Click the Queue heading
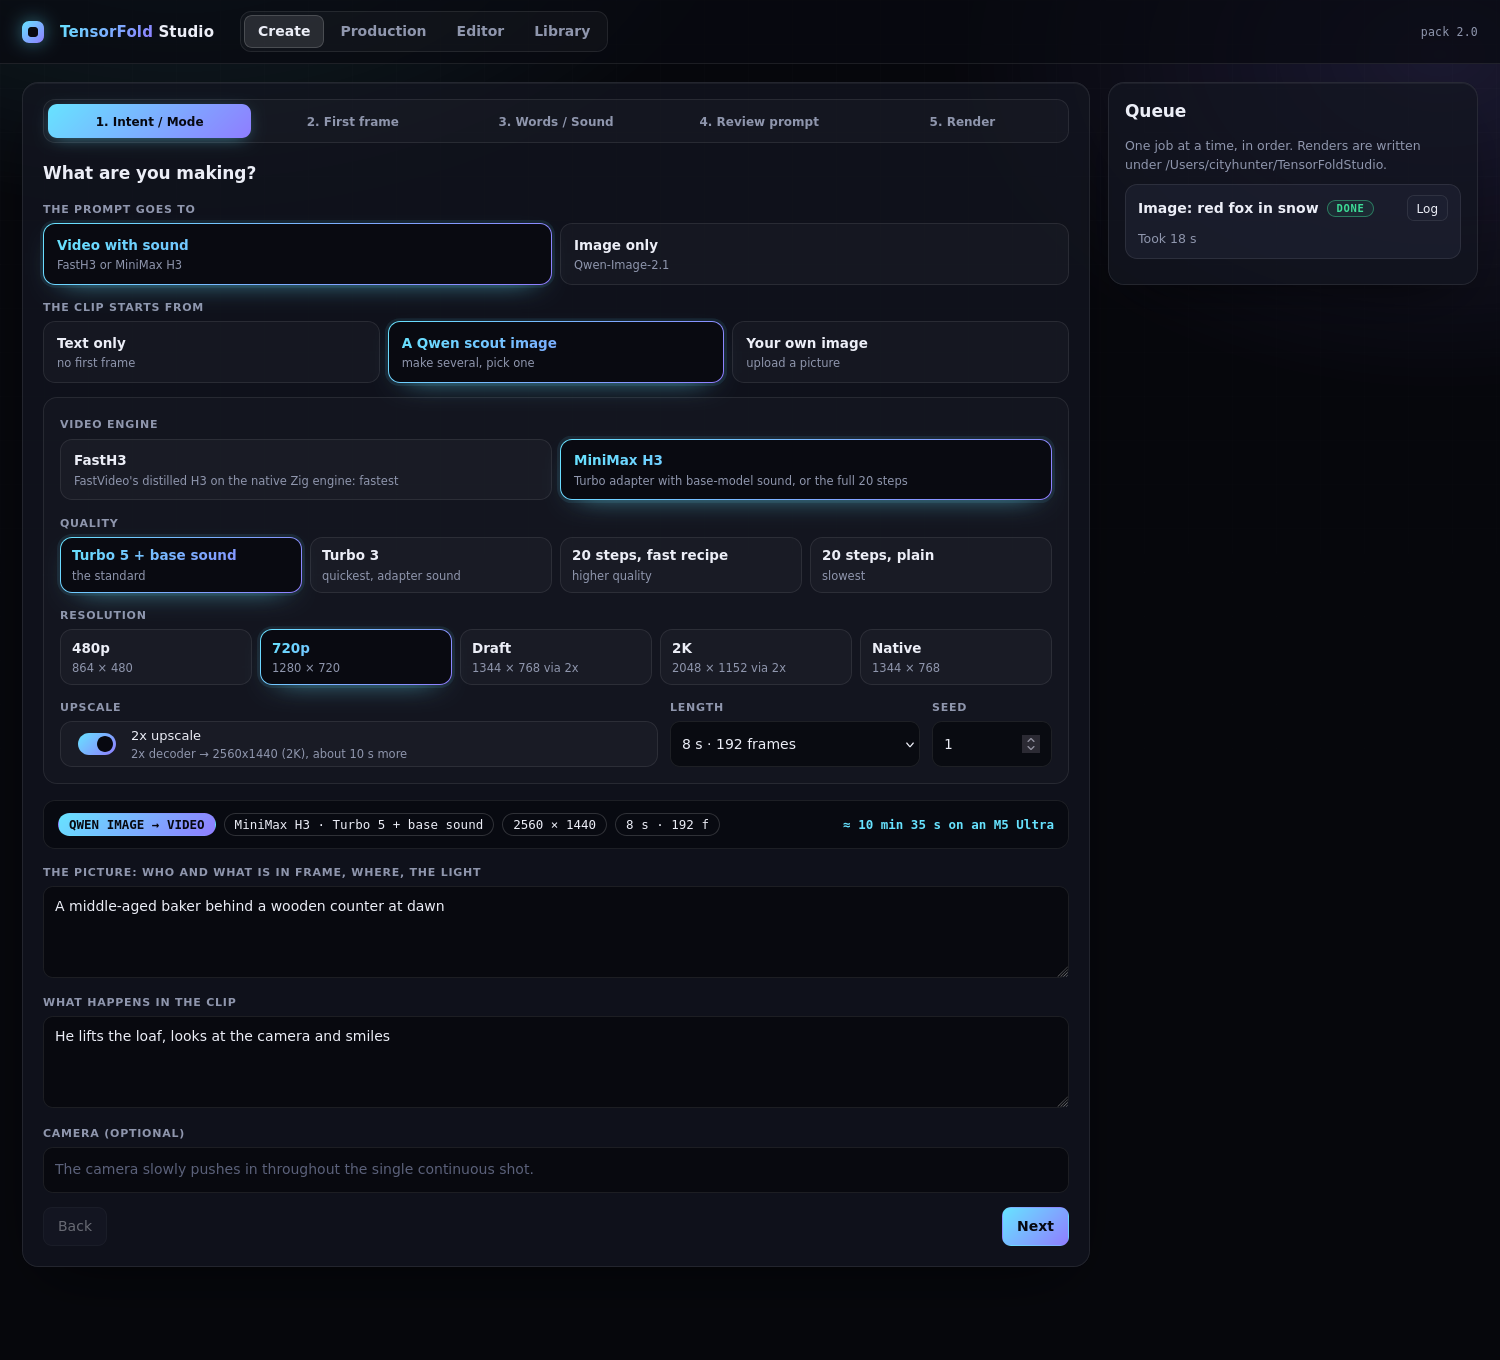This screenshot has height=1360, width=1500. (x=1155, y=111)
